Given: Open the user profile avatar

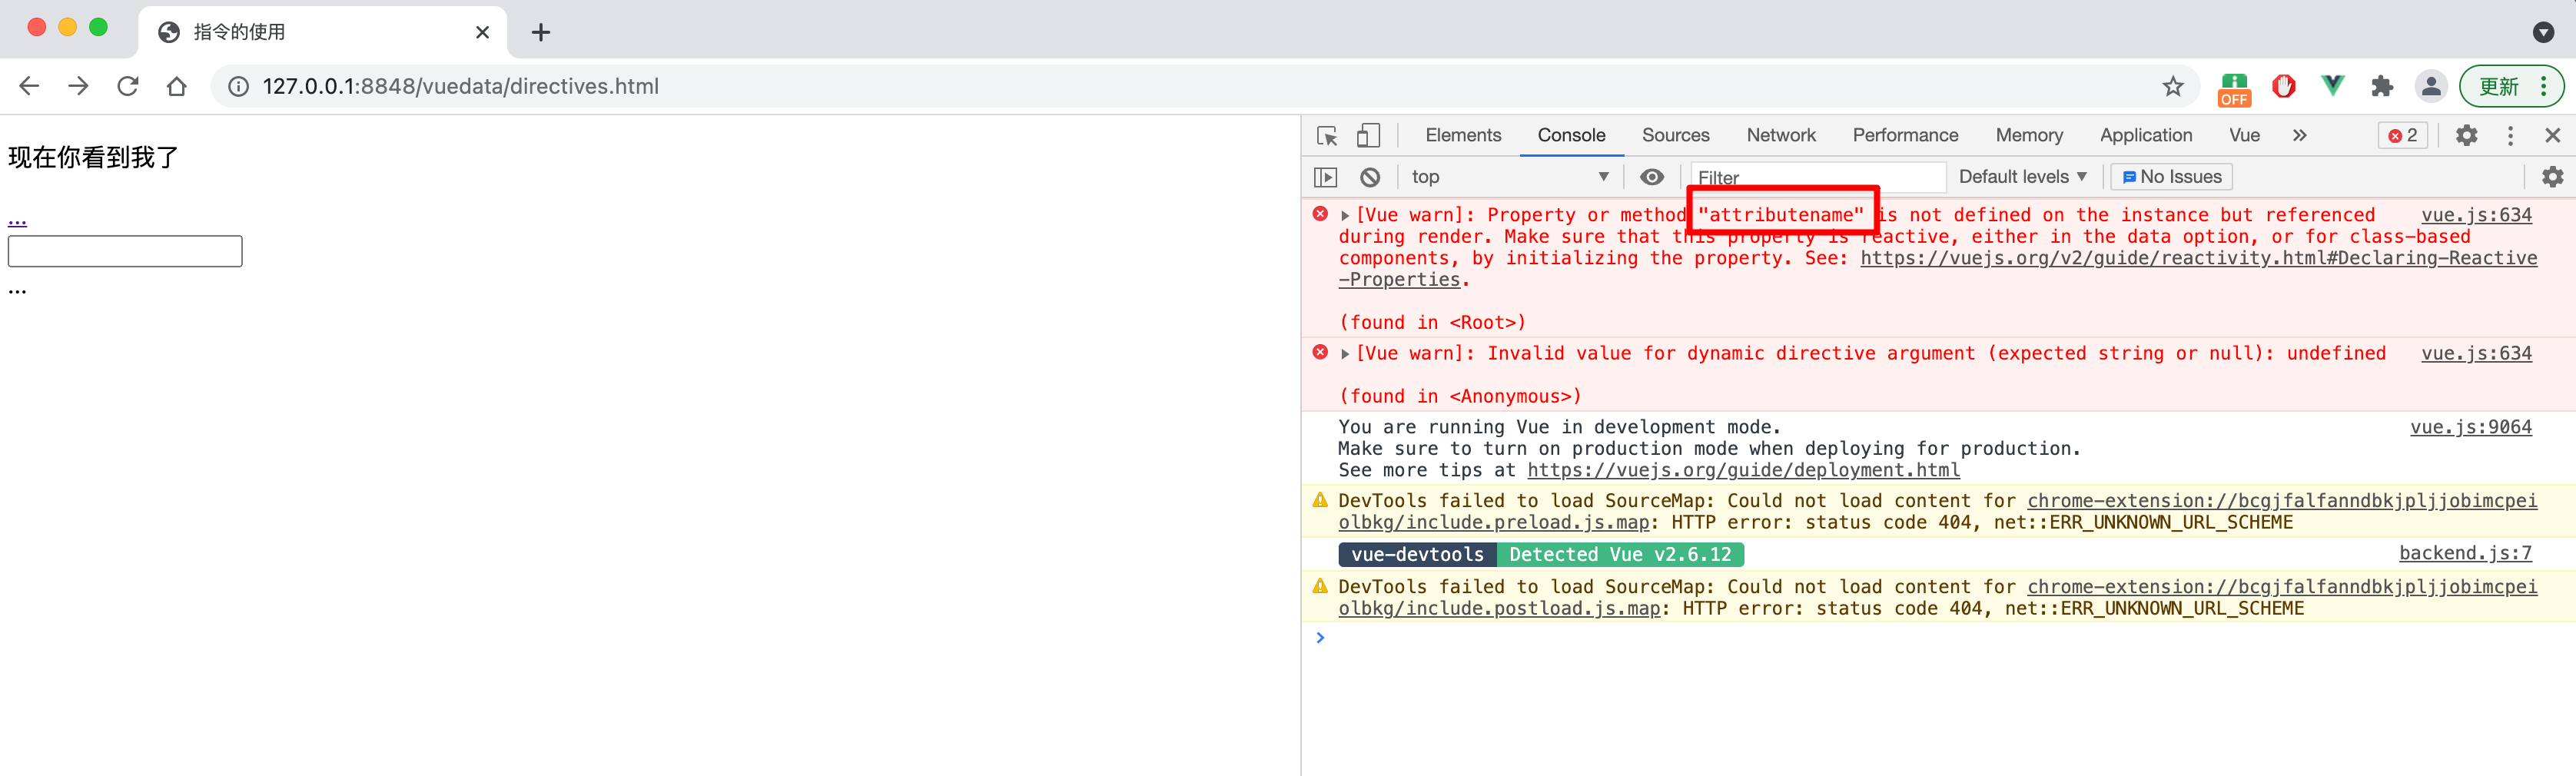Looking at the screenshot, I should 2430,86.
